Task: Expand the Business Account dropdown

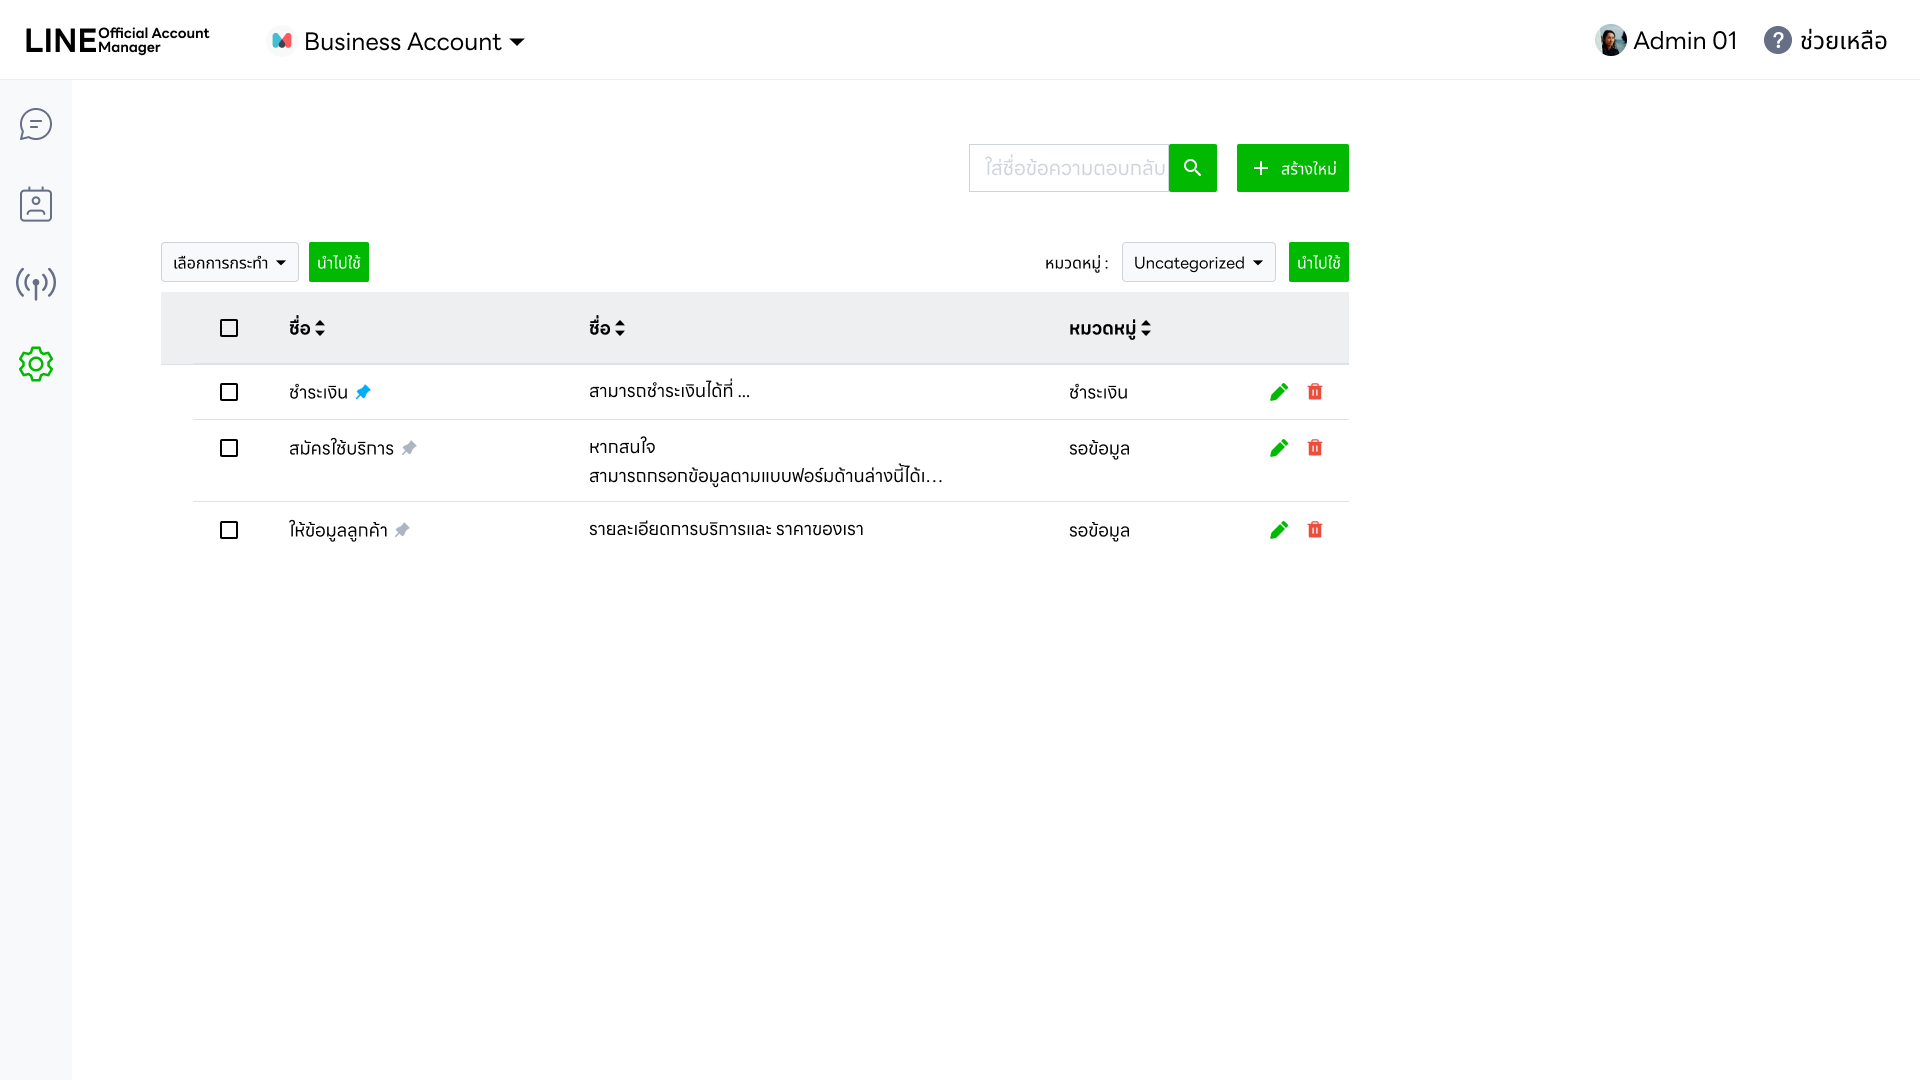Action: pos(400,42)
